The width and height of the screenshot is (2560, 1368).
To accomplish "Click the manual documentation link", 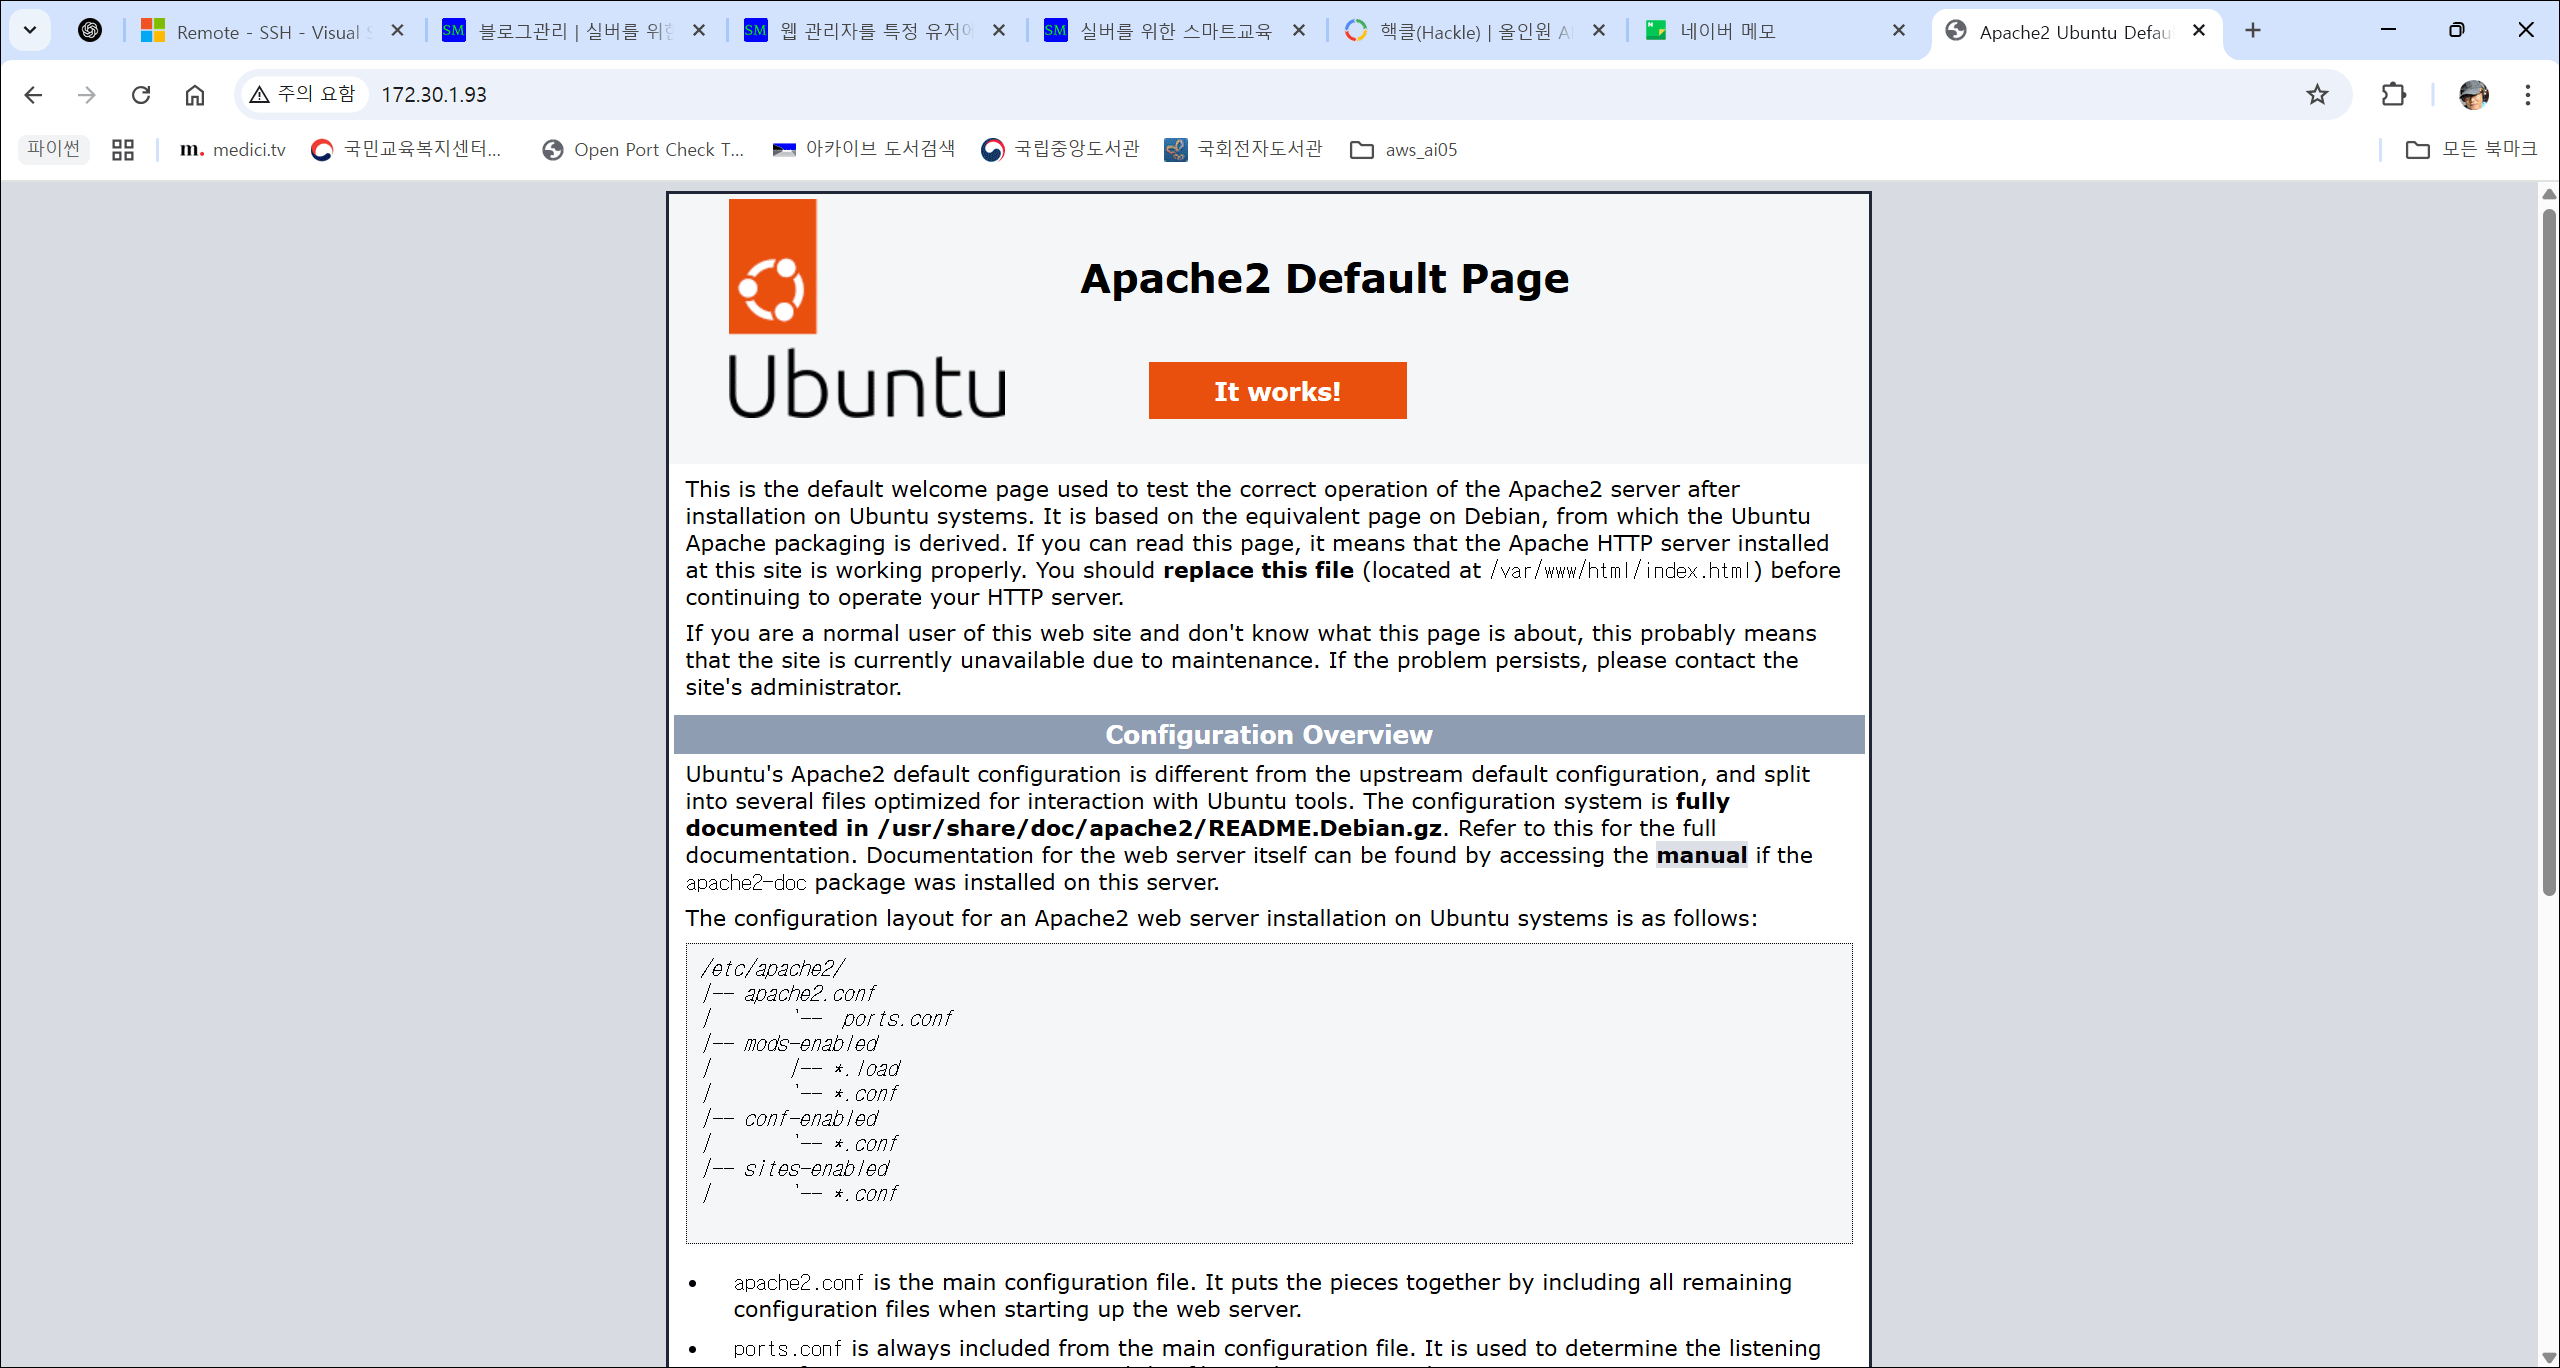I will tap(1701, 856).
